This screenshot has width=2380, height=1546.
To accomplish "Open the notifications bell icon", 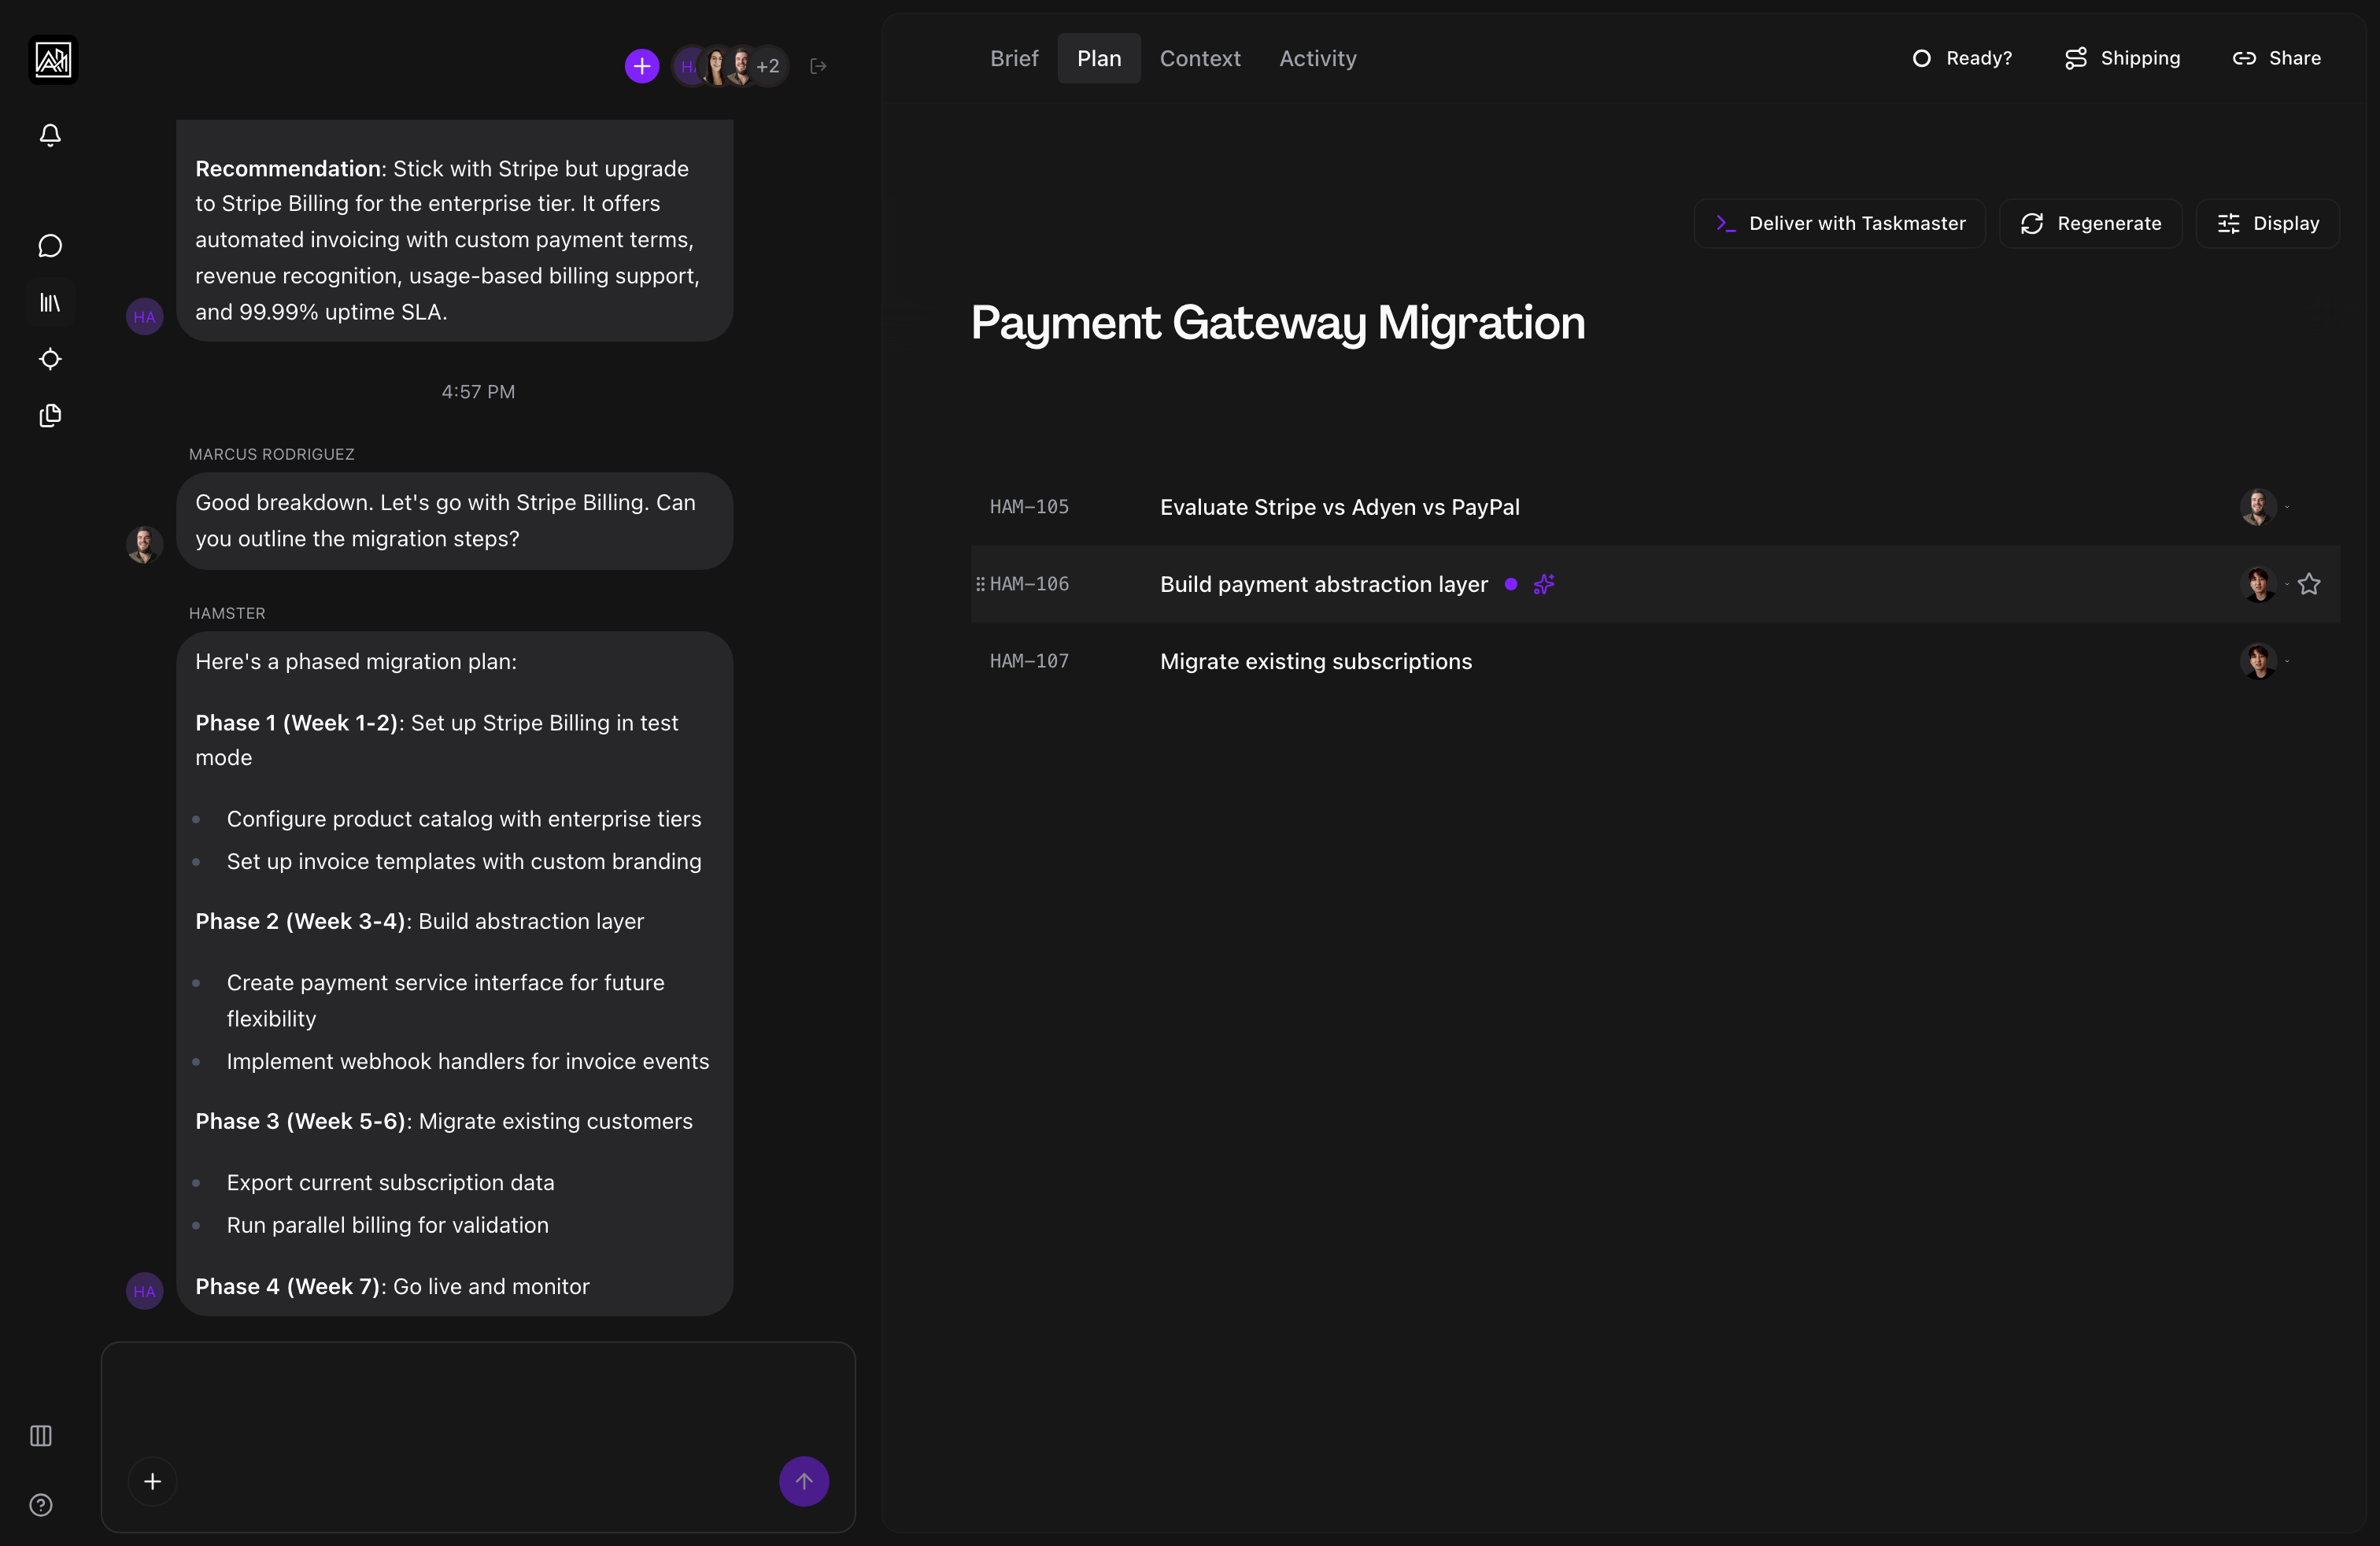I will pos(50,135).
